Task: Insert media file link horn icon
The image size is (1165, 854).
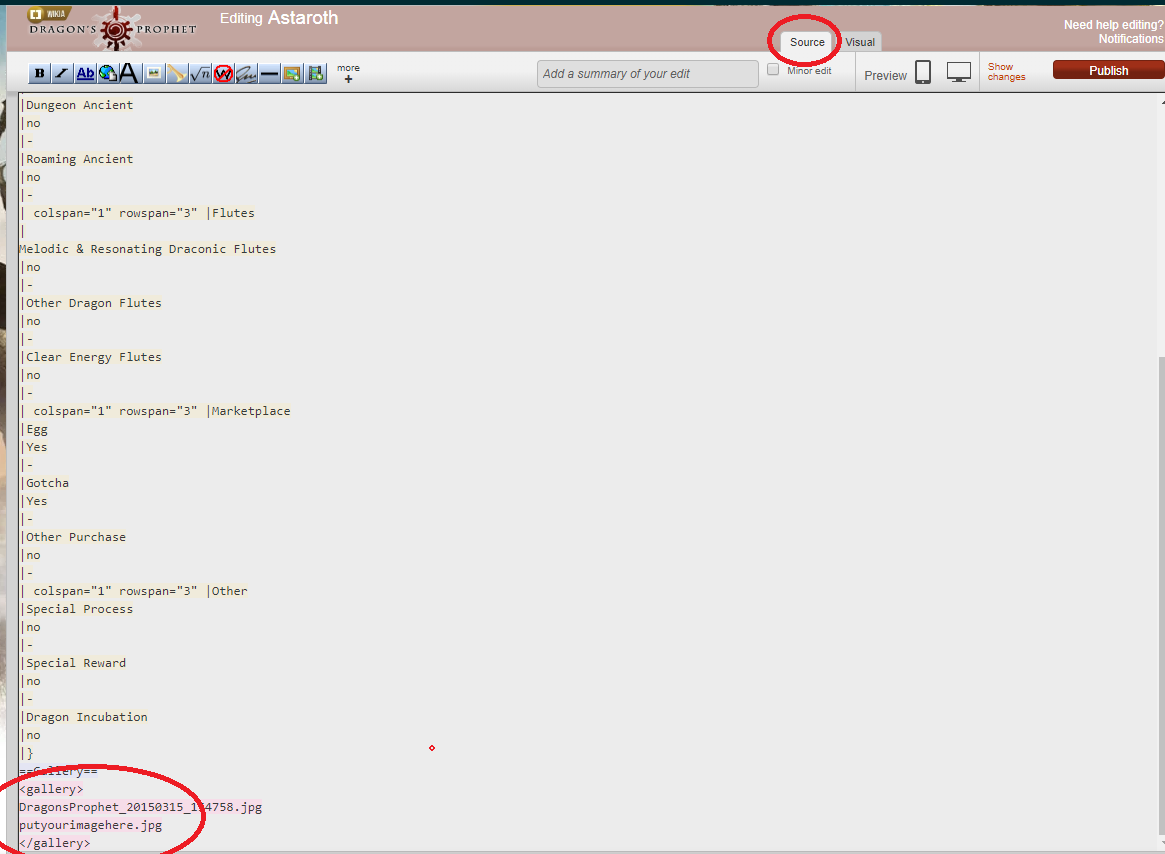Action: 177,73
